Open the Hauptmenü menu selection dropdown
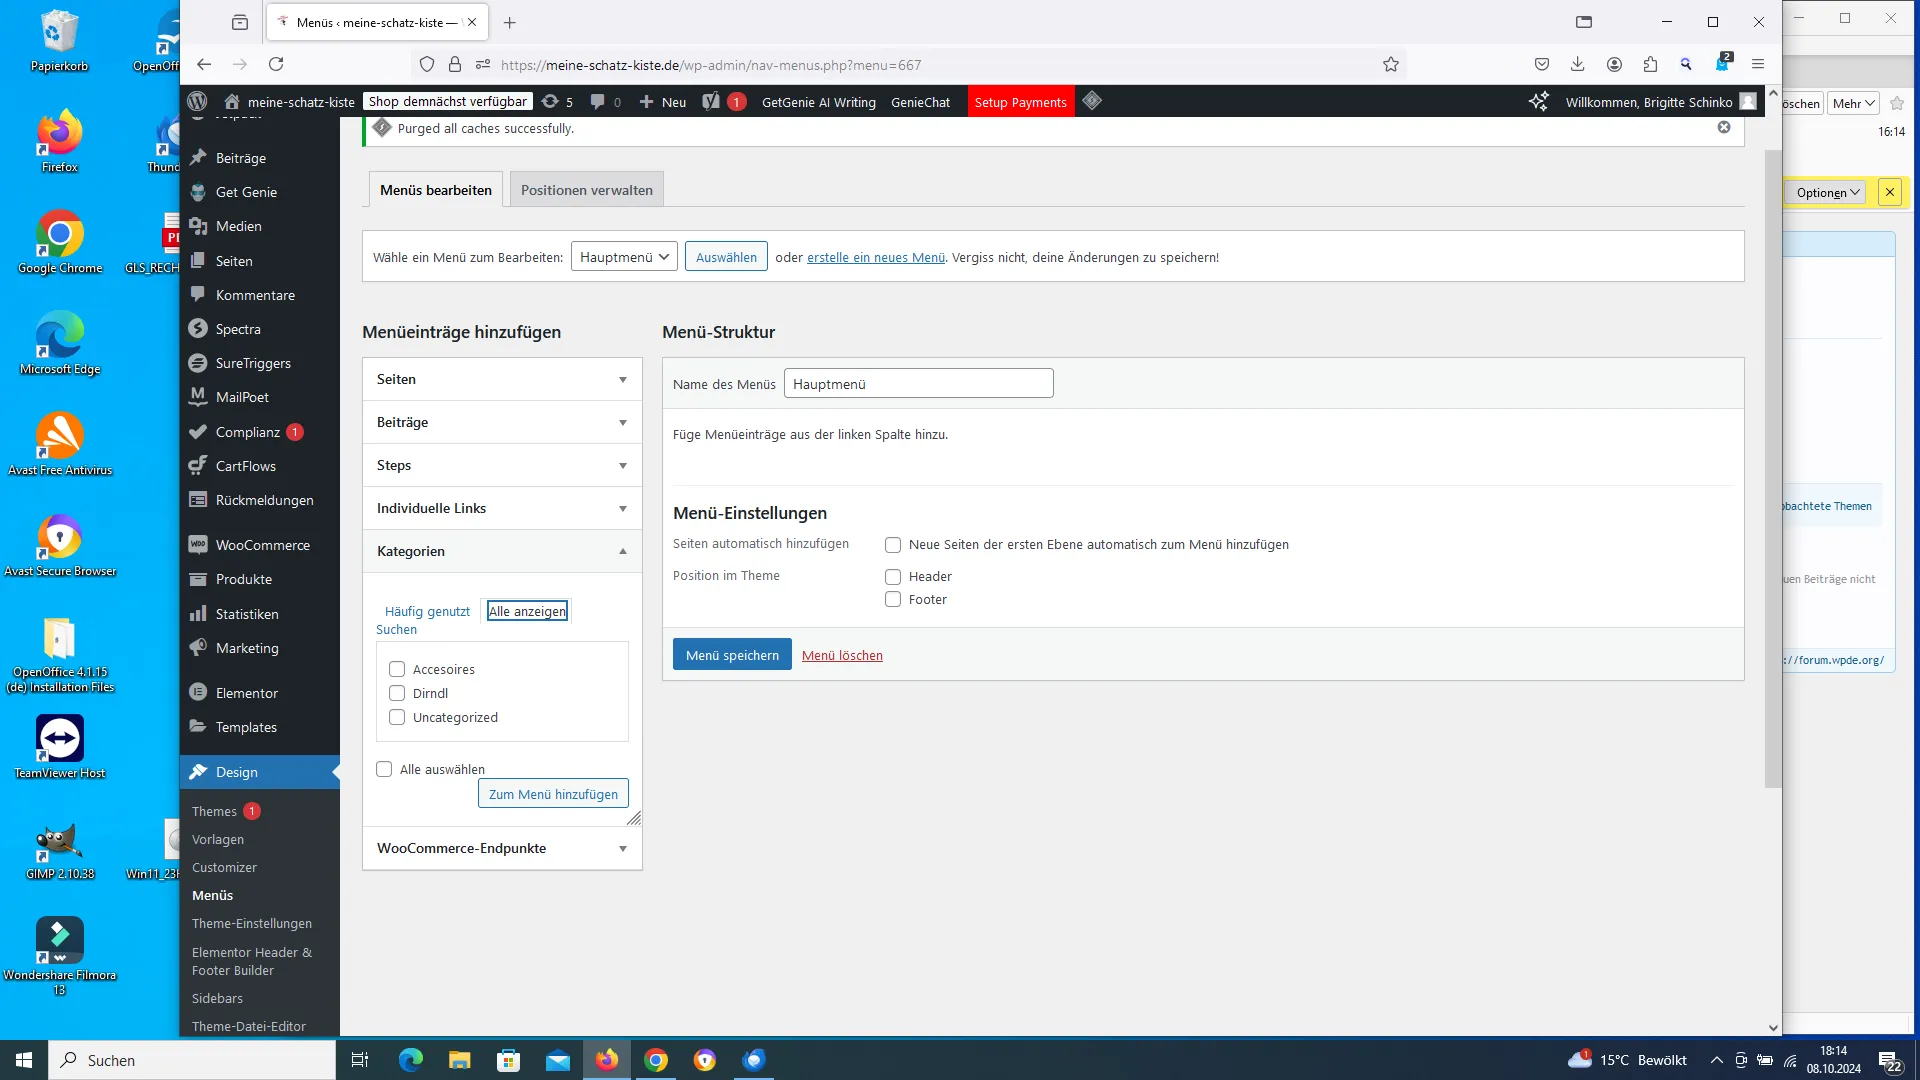This screenshot has height=1080, width=1920. [x=624, y=257]
